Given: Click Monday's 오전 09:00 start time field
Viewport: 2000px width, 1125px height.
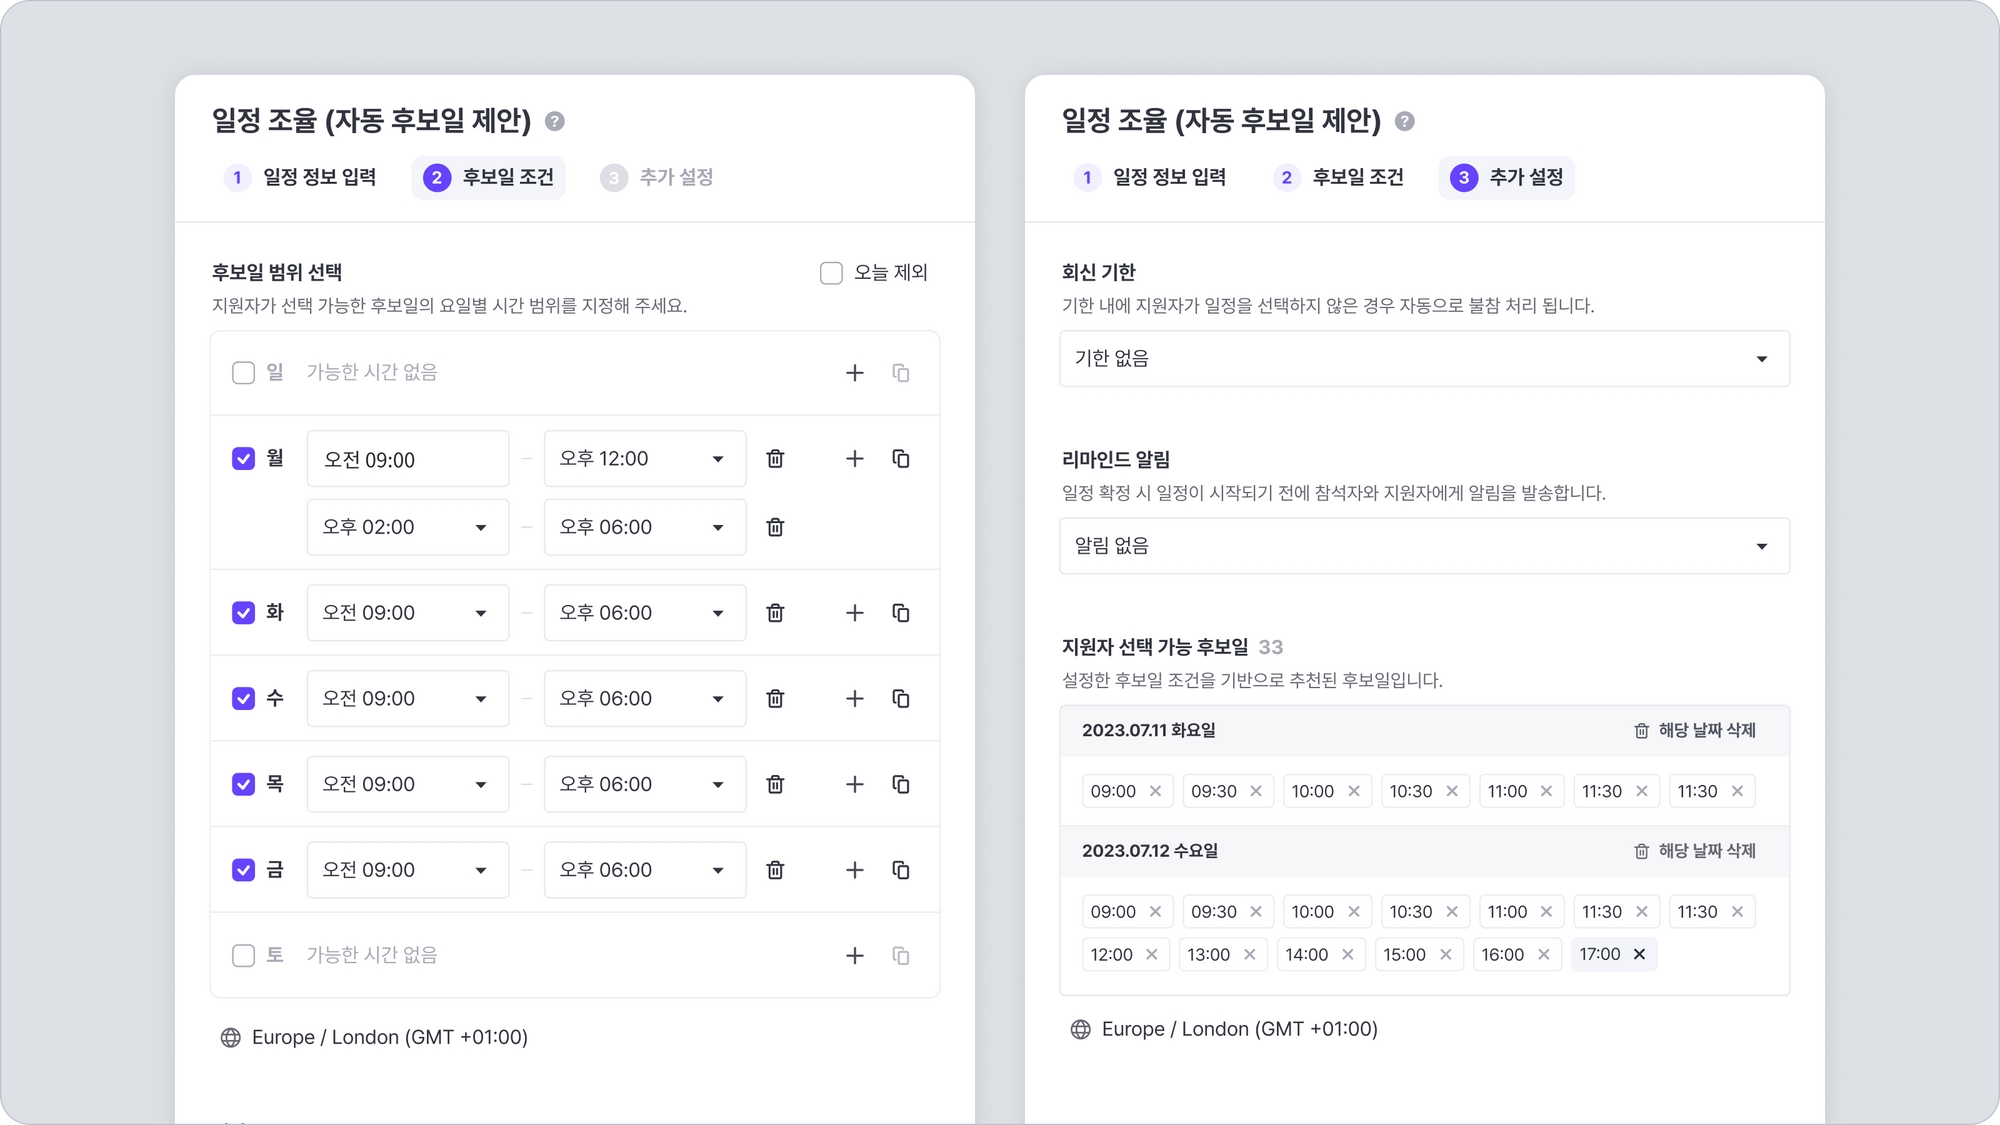Looking at the screenshot, I should pyautogui.click(x=407, y=459).
